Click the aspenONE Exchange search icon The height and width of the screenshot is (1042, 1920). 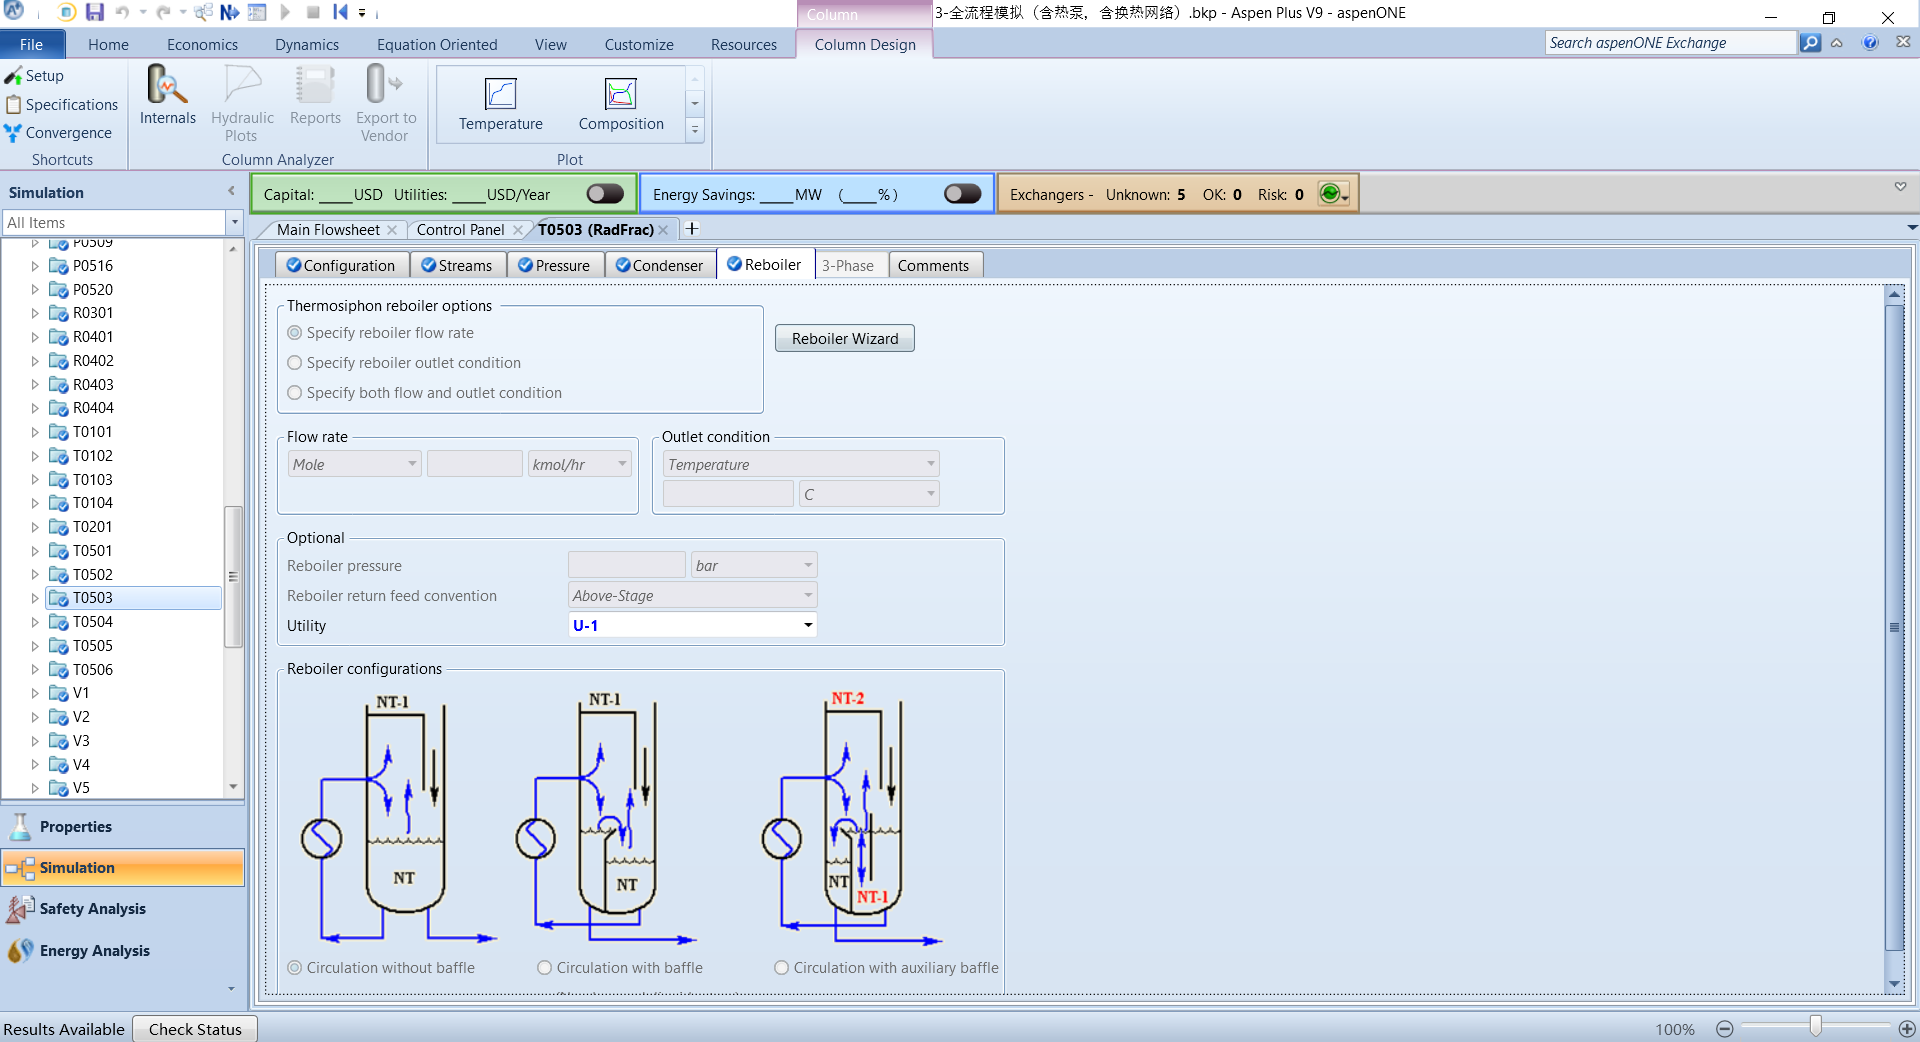[1810, 43]
